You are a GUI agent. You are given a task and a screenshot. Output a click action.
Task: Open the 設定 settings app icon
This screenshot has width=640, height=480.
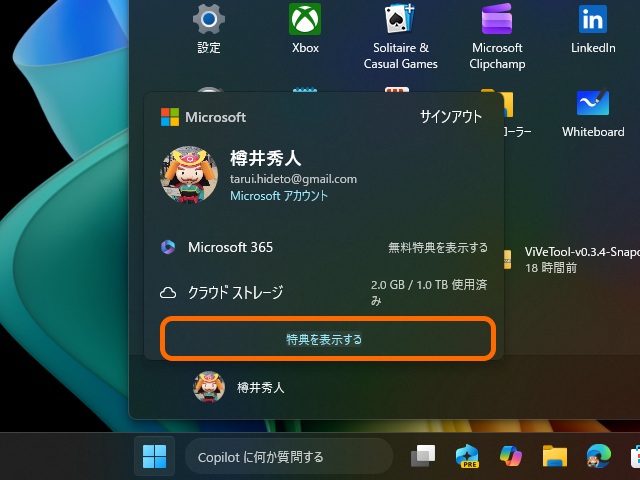point(209,19)
